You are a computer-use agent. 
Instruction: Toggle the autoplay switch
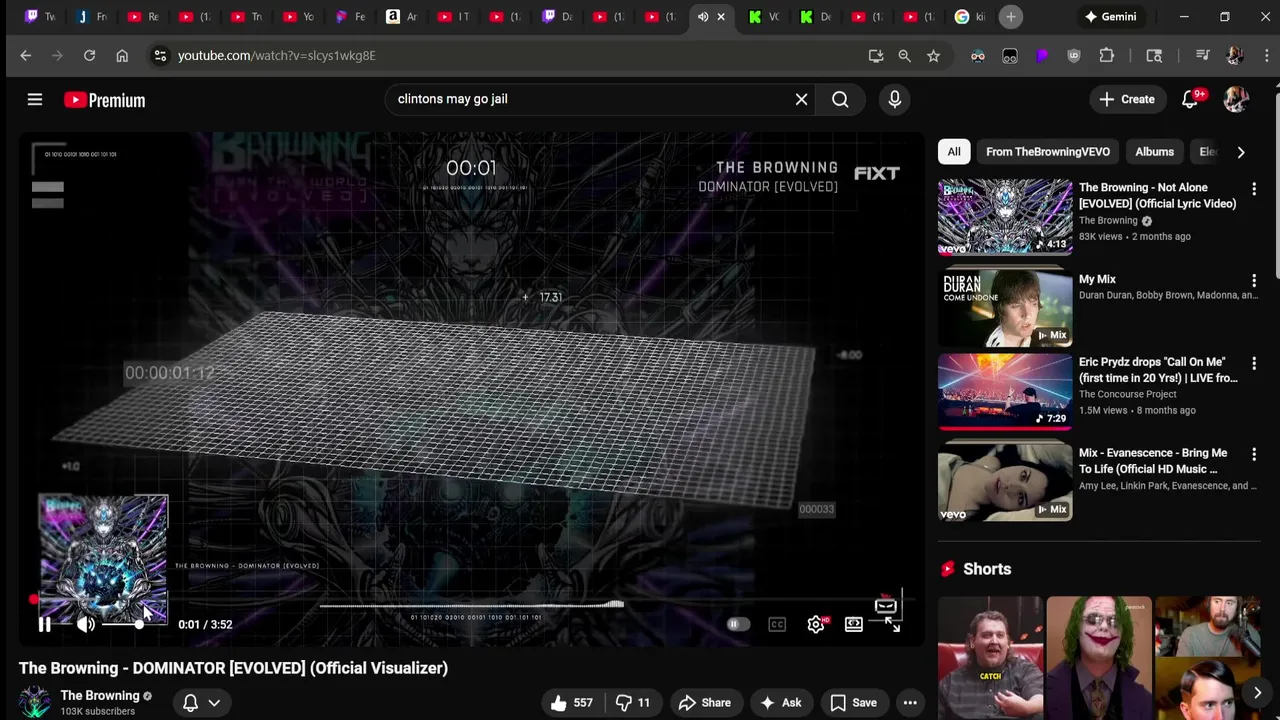coord(737,624)
